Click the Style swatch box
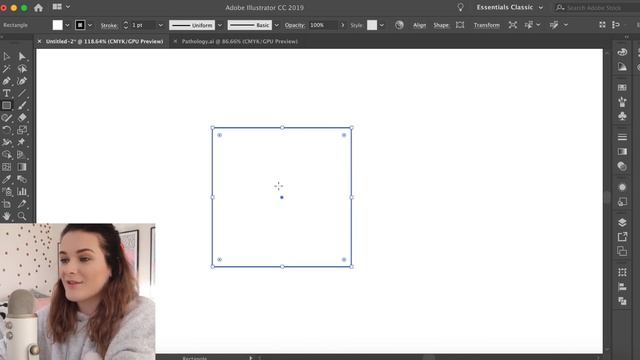Viewport: 640px width, 360px height. click(372, 25)
